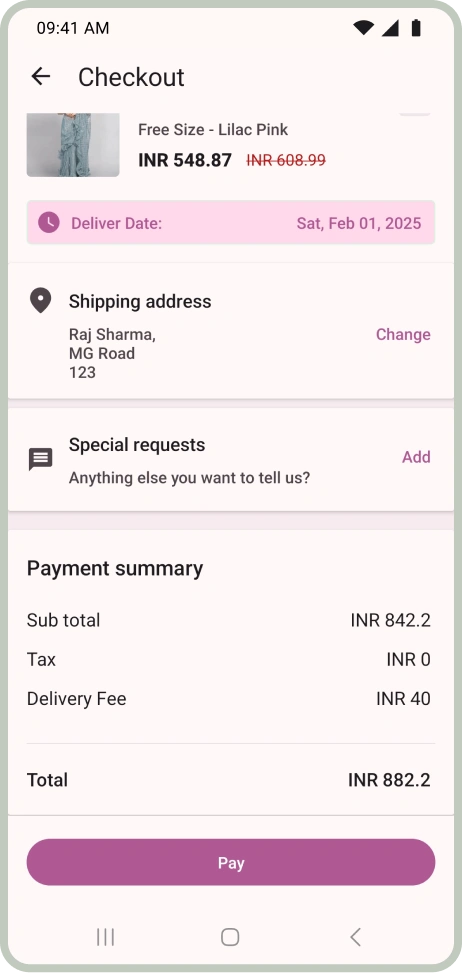Viewport: 462px width, 973px height.
Task: Tap the back arrow beside Checkout
Action: (41, 77)
